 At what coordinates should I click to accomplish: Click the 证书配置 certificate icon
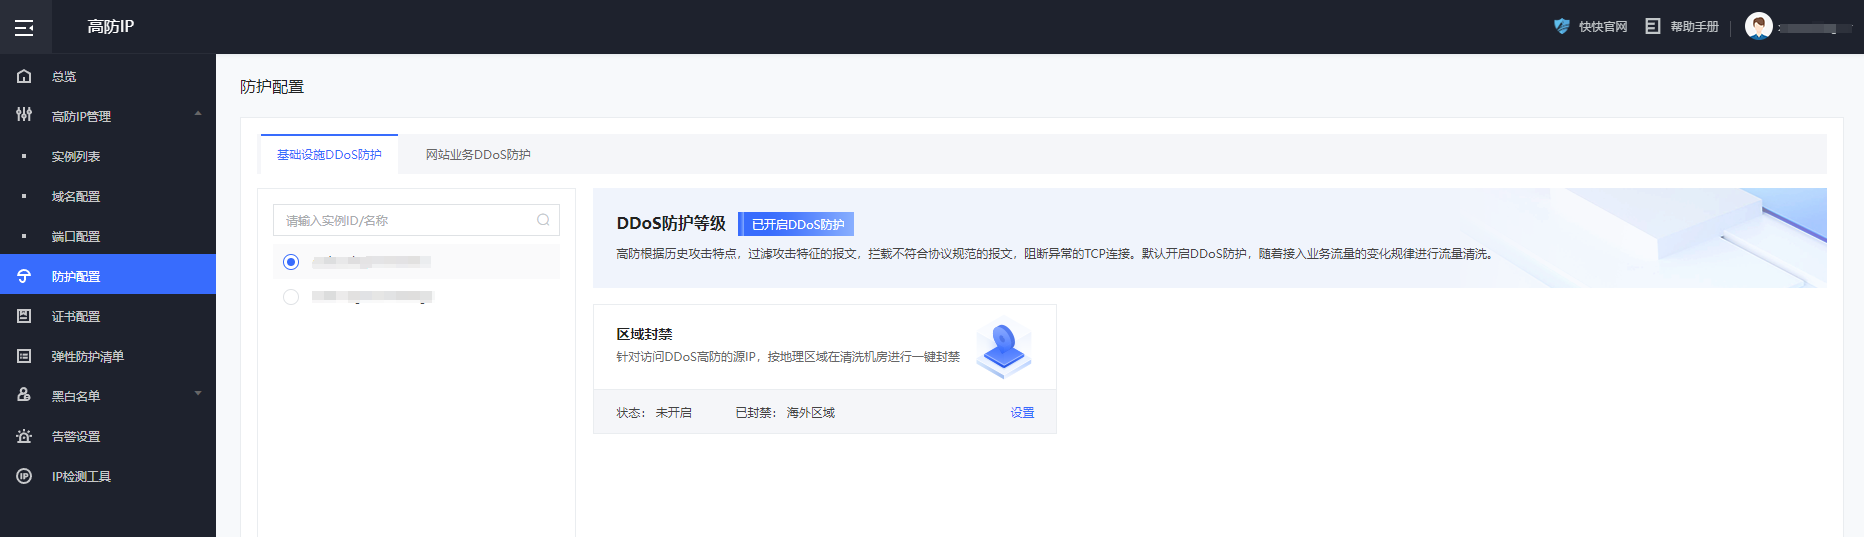point(24,316)
